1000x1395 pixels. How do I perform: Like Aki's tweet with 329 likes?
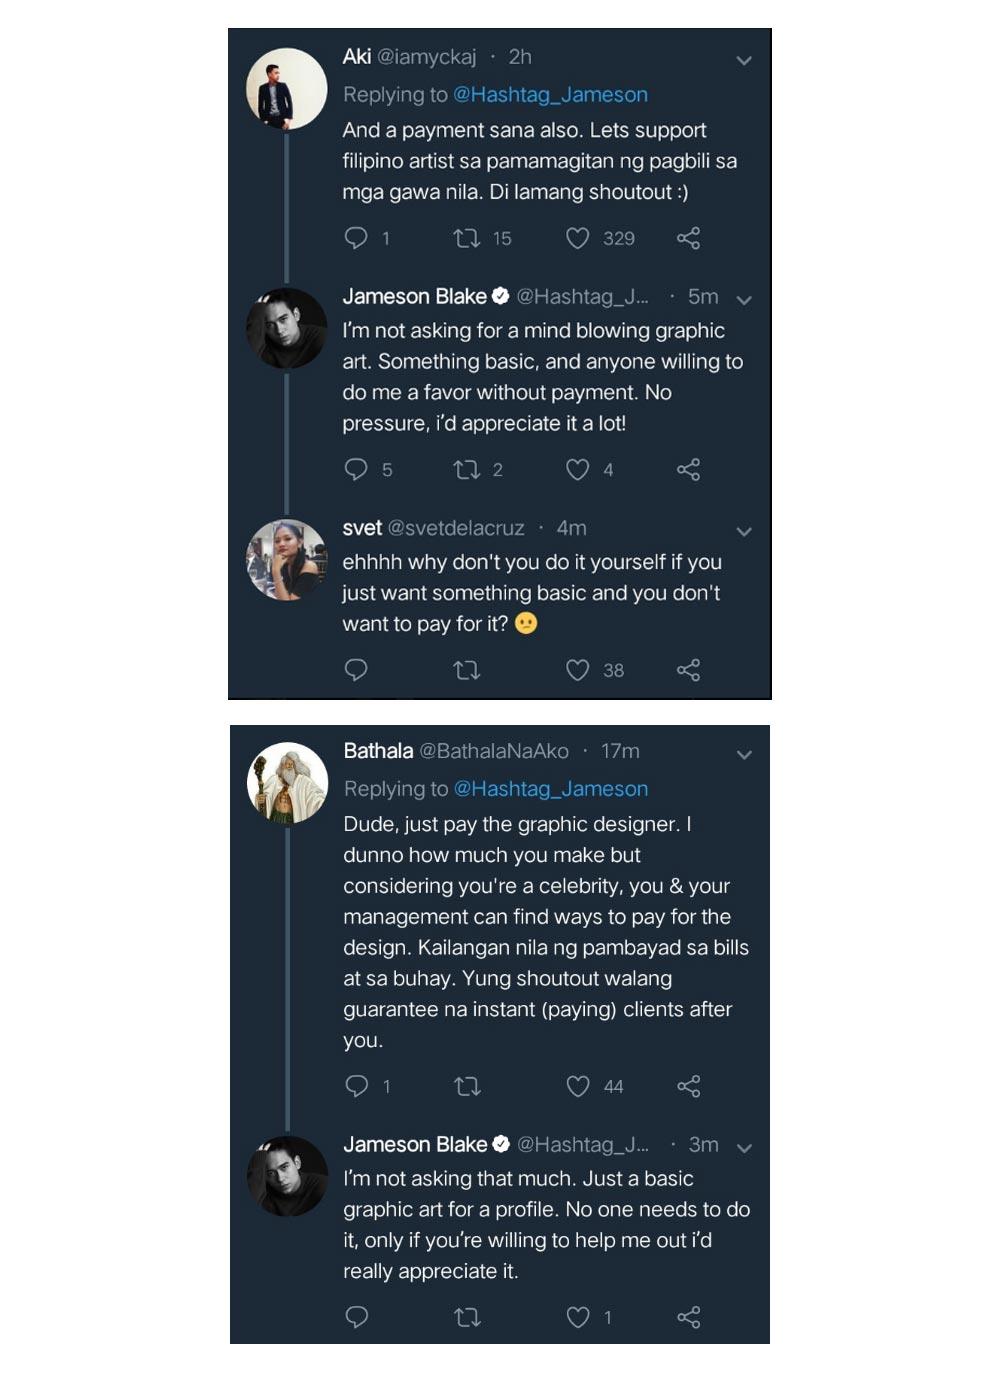click(x=578, y=238)
